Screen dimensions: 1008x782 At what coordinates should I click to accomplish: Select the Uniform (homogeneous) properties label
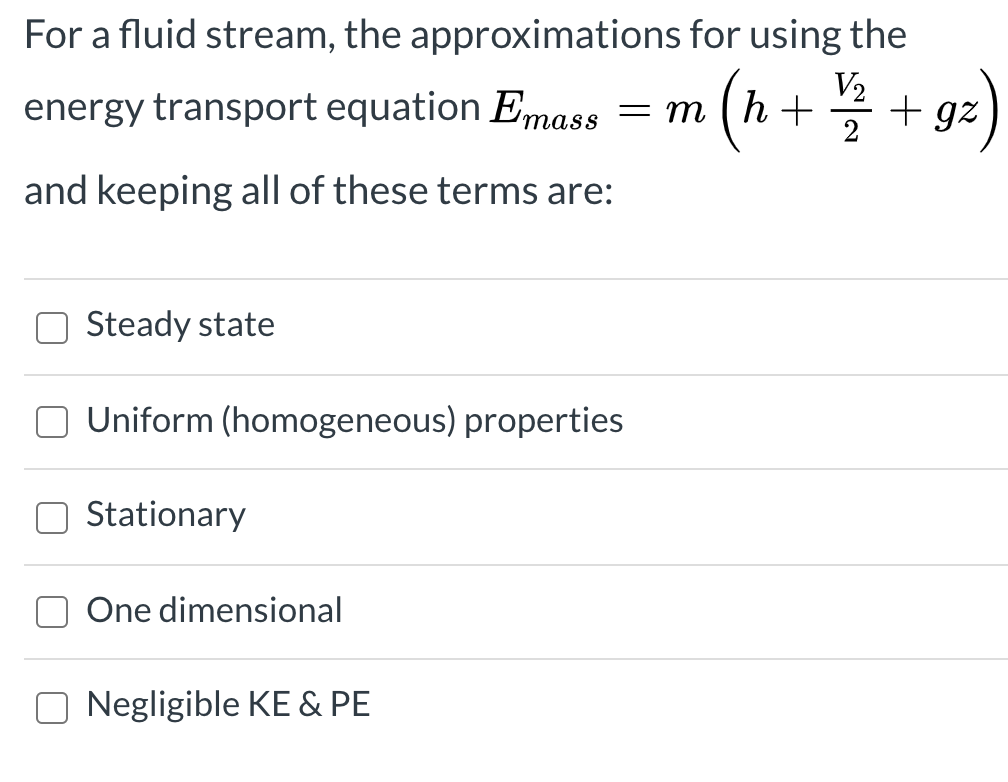point(354,420)
